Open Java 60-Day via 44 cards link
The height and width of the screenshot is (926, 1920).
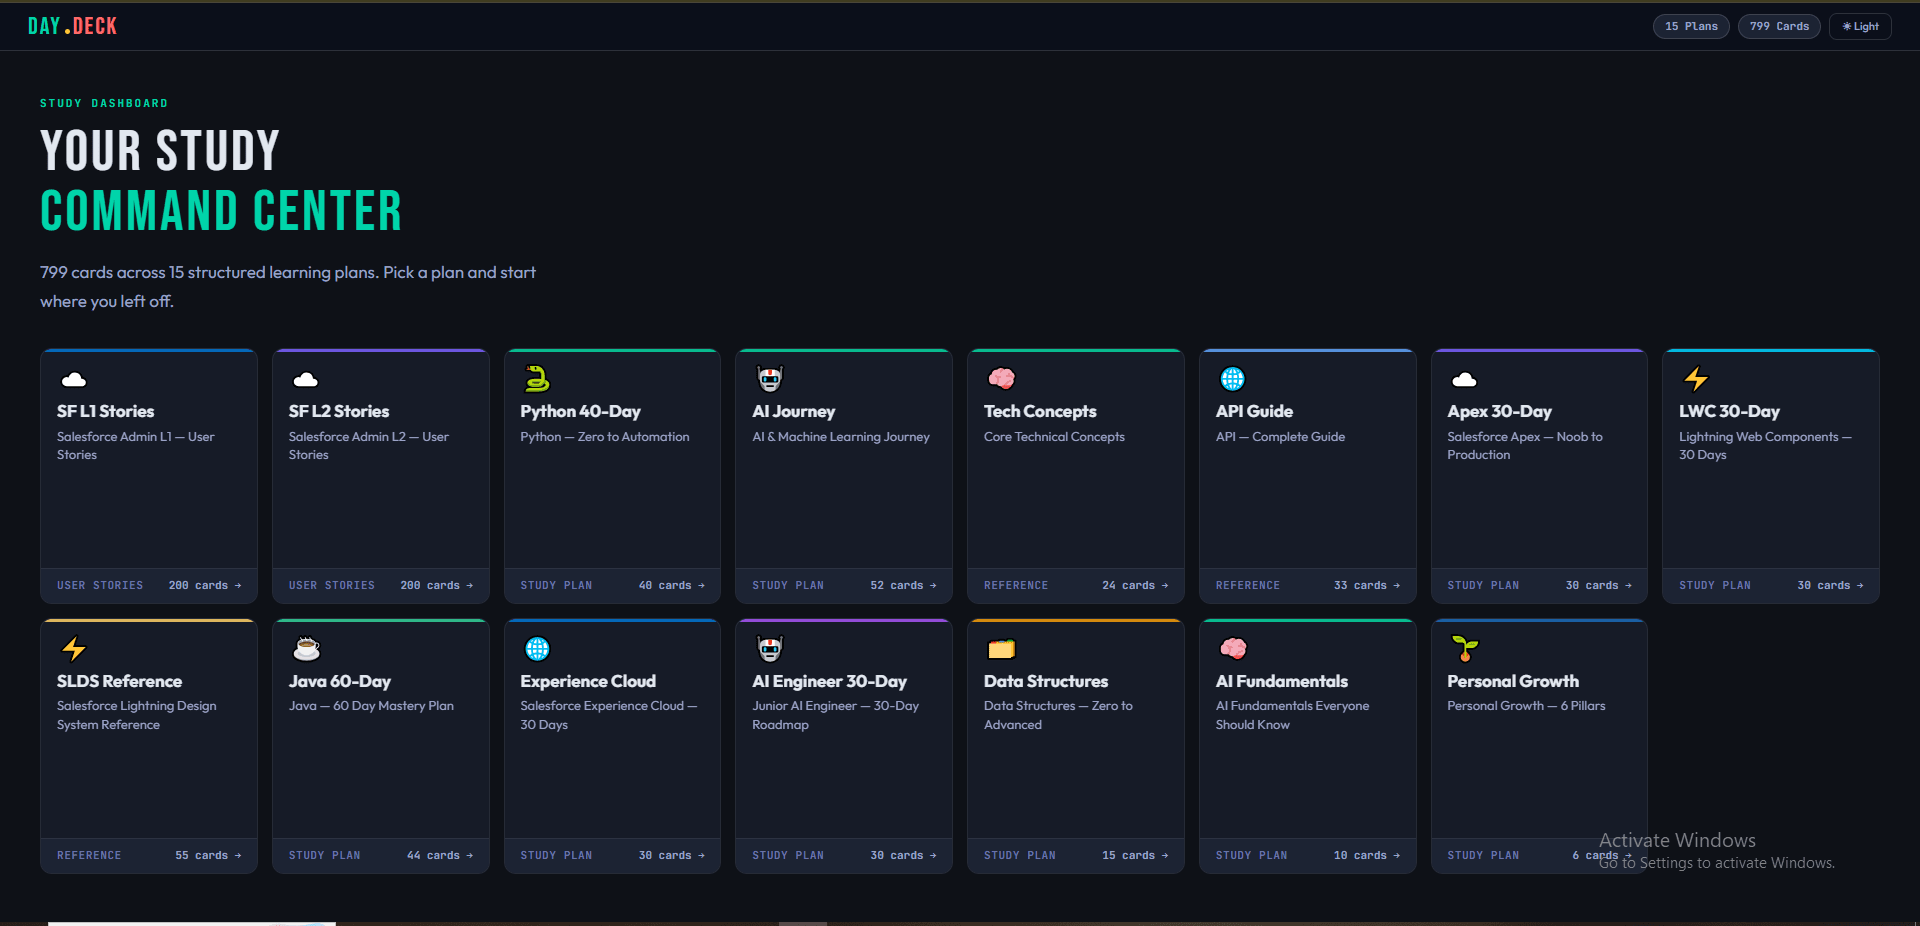[440, 856]
